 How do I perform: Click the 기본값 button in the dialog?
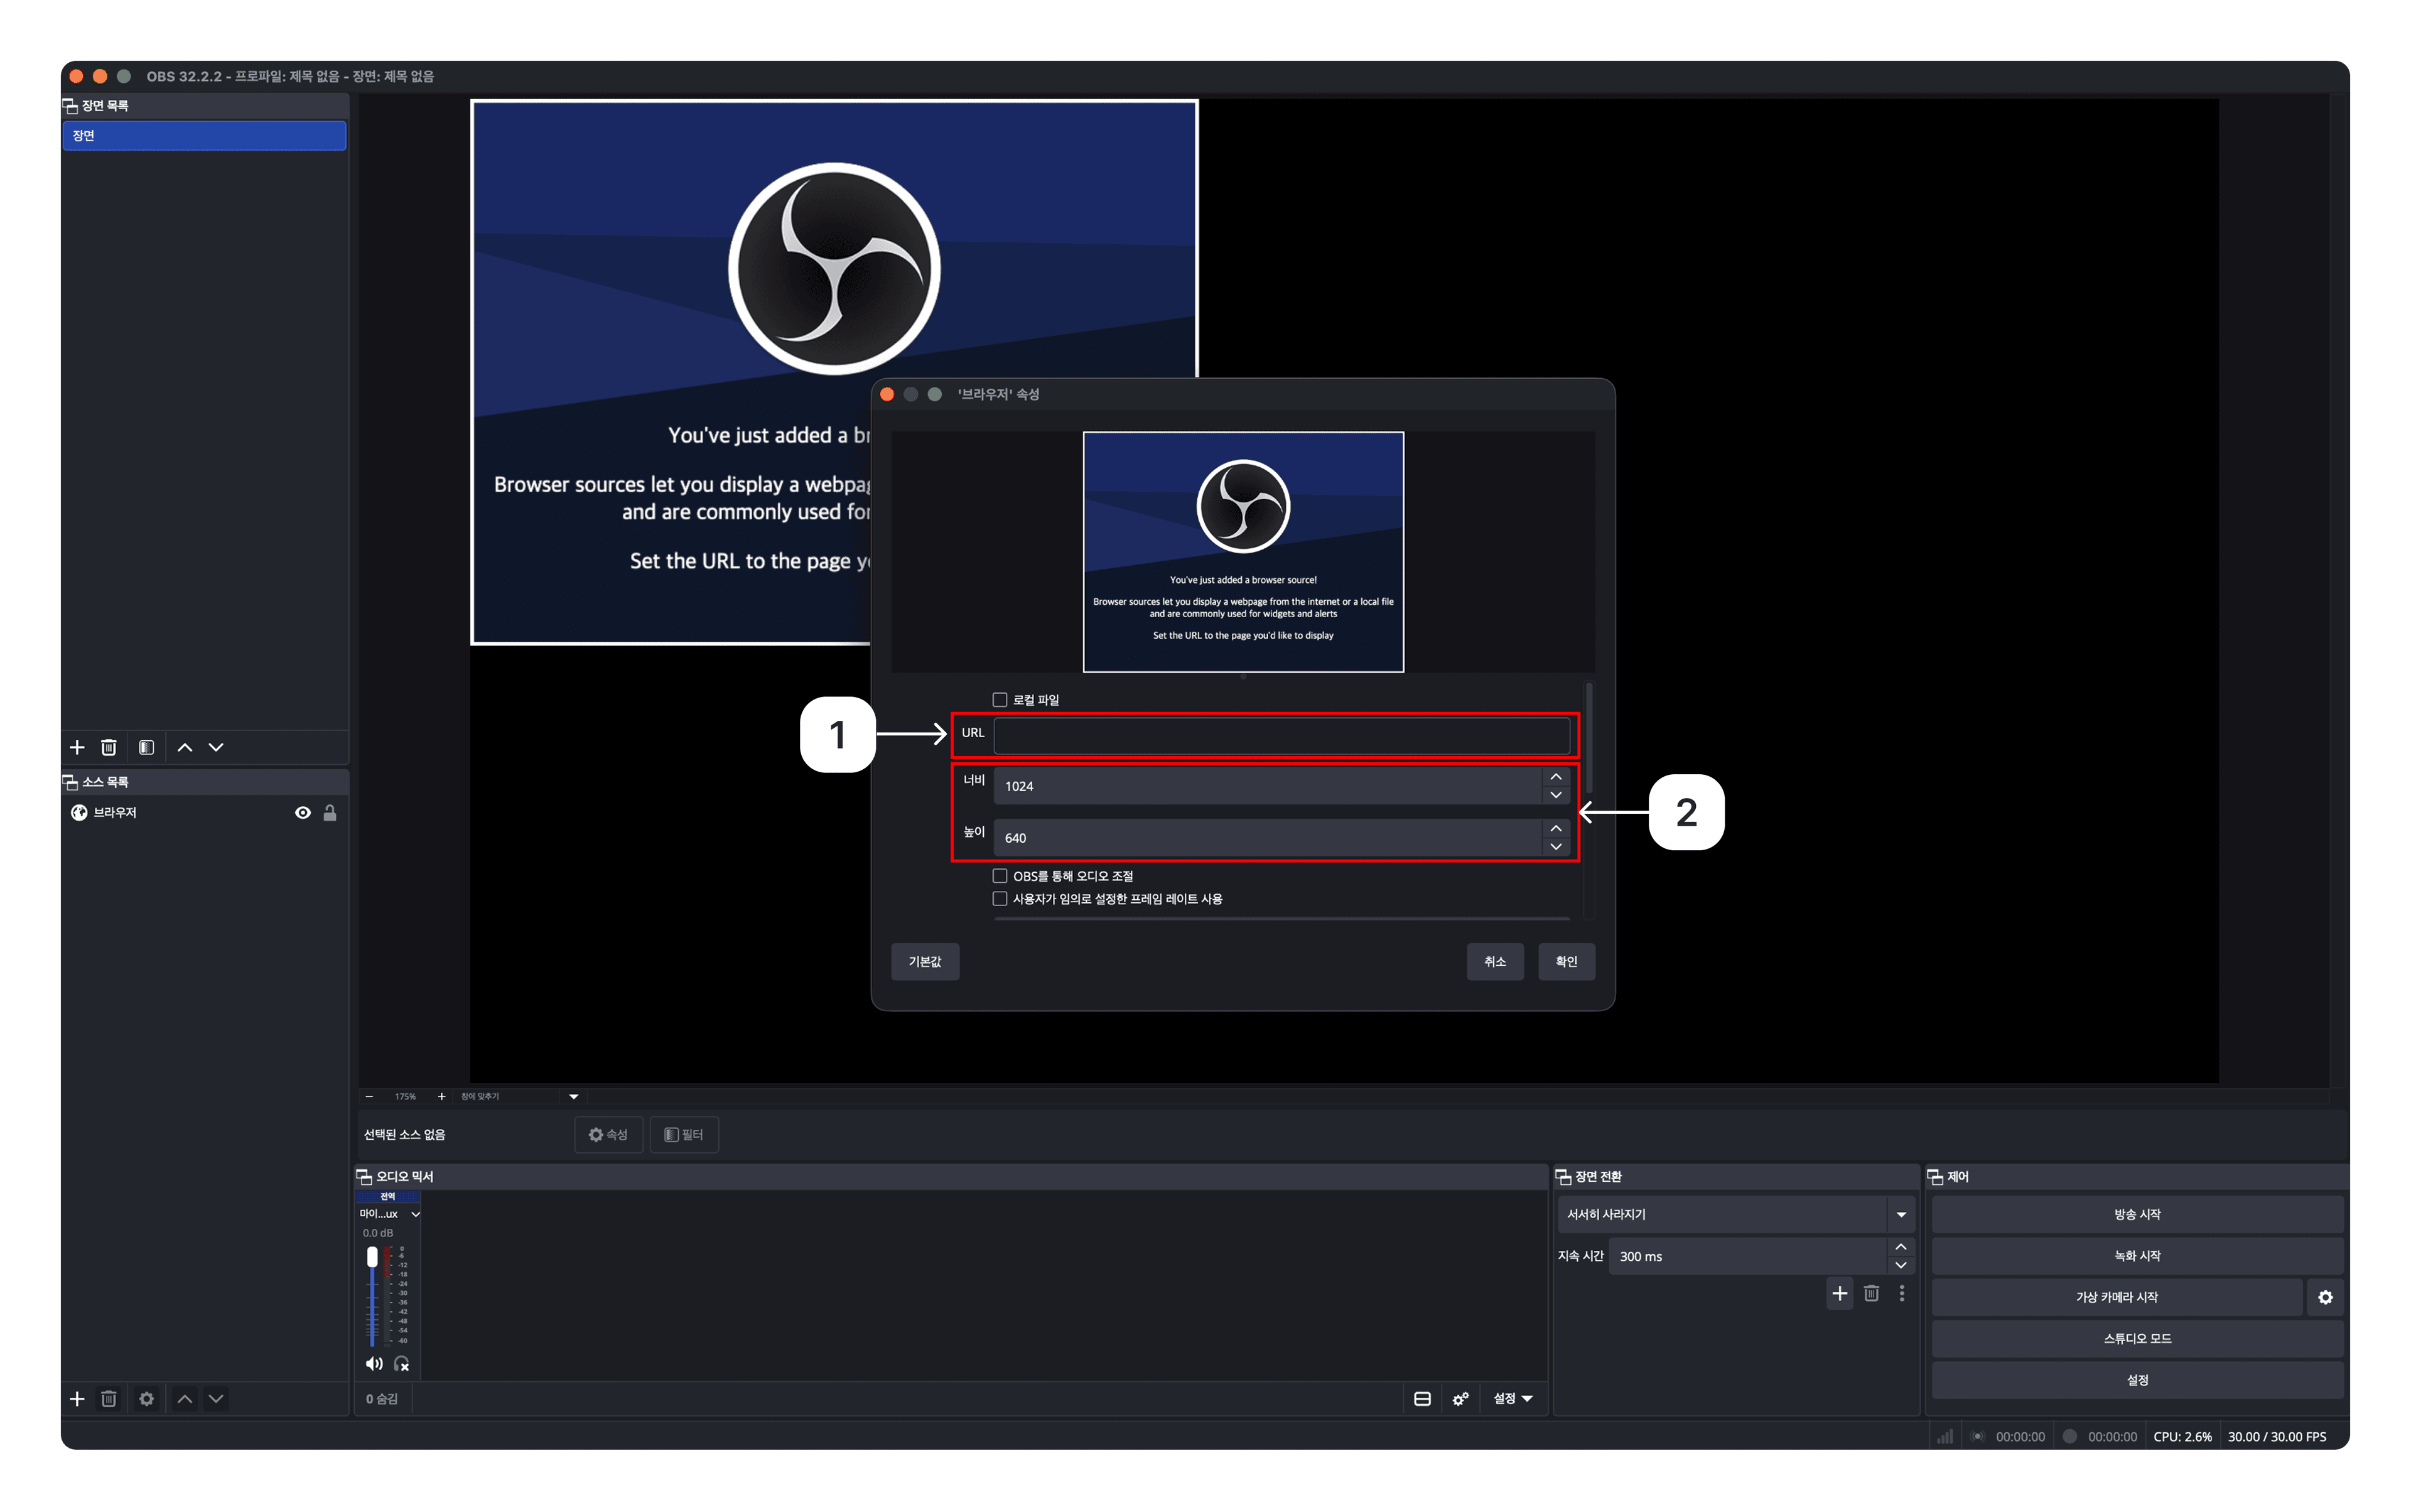(925, 962)
